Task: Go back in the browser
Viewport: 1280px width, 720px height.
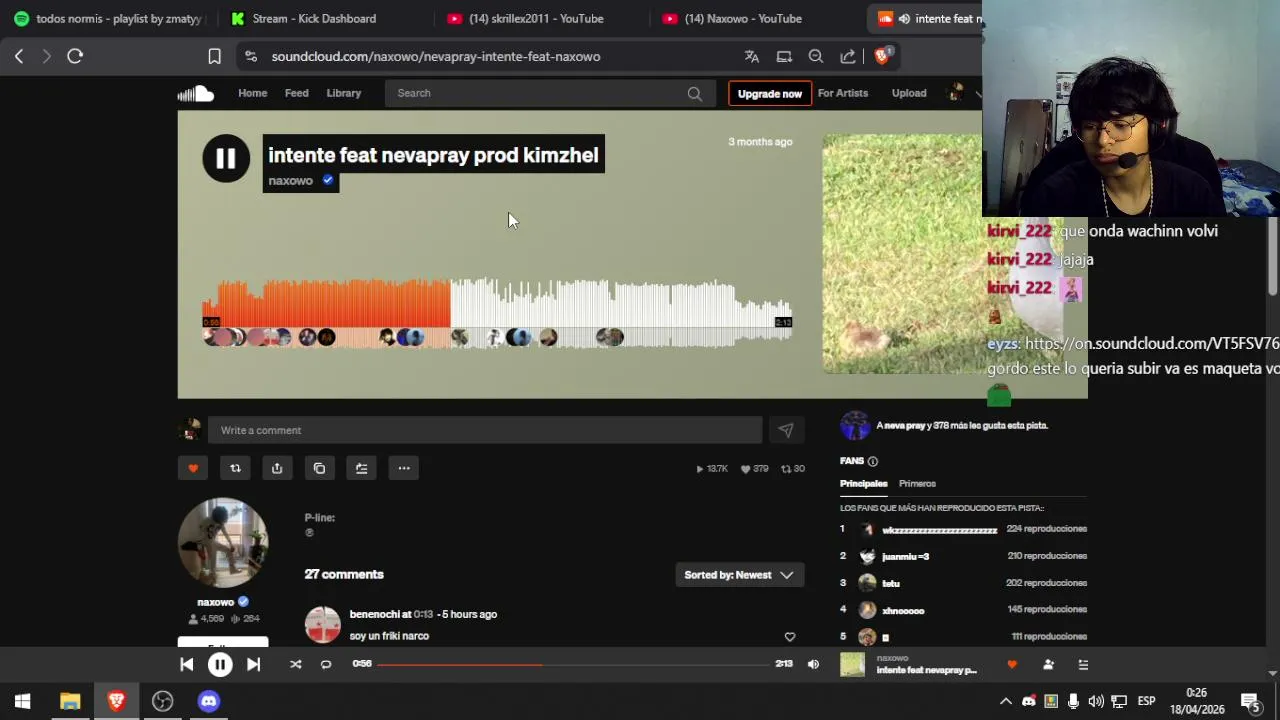Action: [19, 56]
